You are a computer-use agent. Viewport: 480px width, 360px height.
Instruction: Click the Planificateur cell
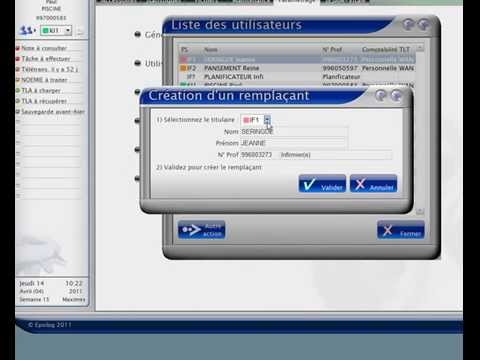point(341,77)
